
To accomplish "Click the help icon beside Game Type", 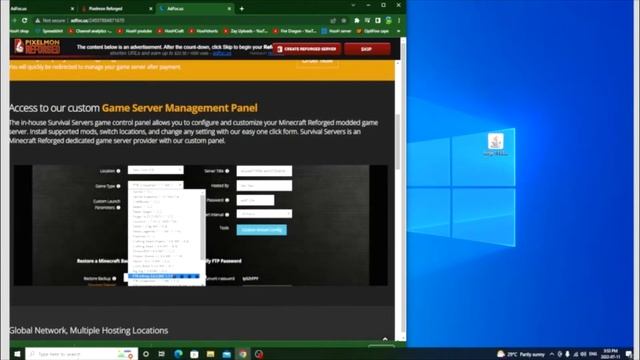I will (x=118, y=186).
